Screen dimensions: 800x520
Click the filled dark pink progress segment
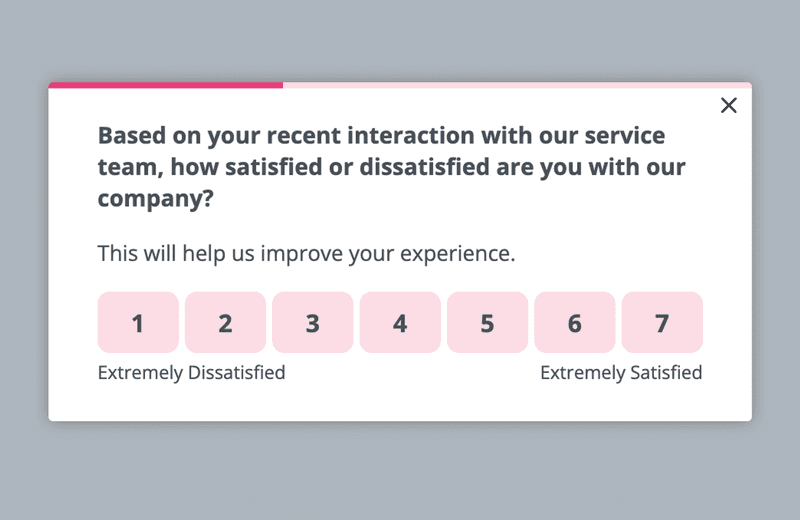[165, 85]
